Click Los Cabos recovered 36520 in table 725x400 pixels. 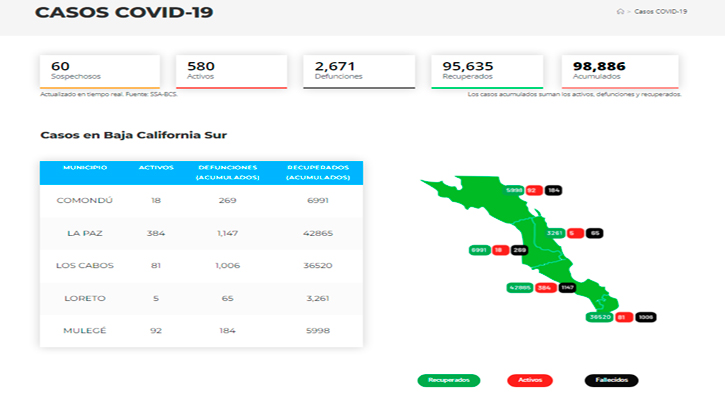(318, 266)
